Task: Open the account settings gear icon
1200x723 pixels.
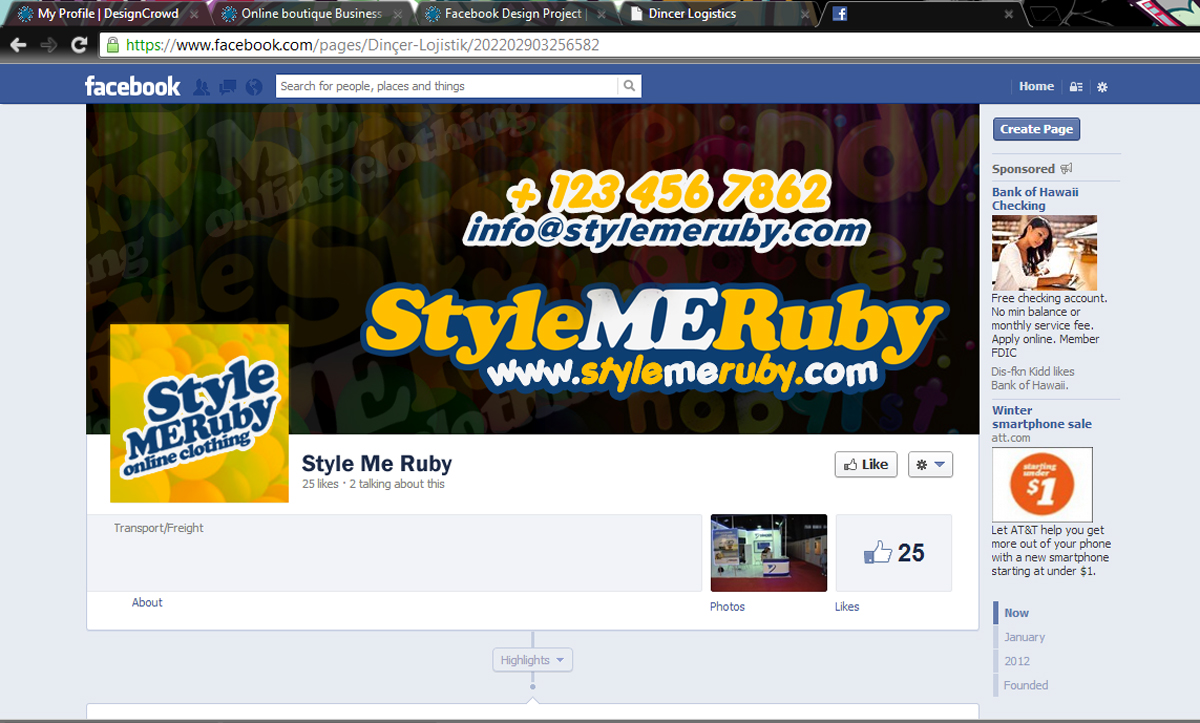Action: click(1102, 87)
